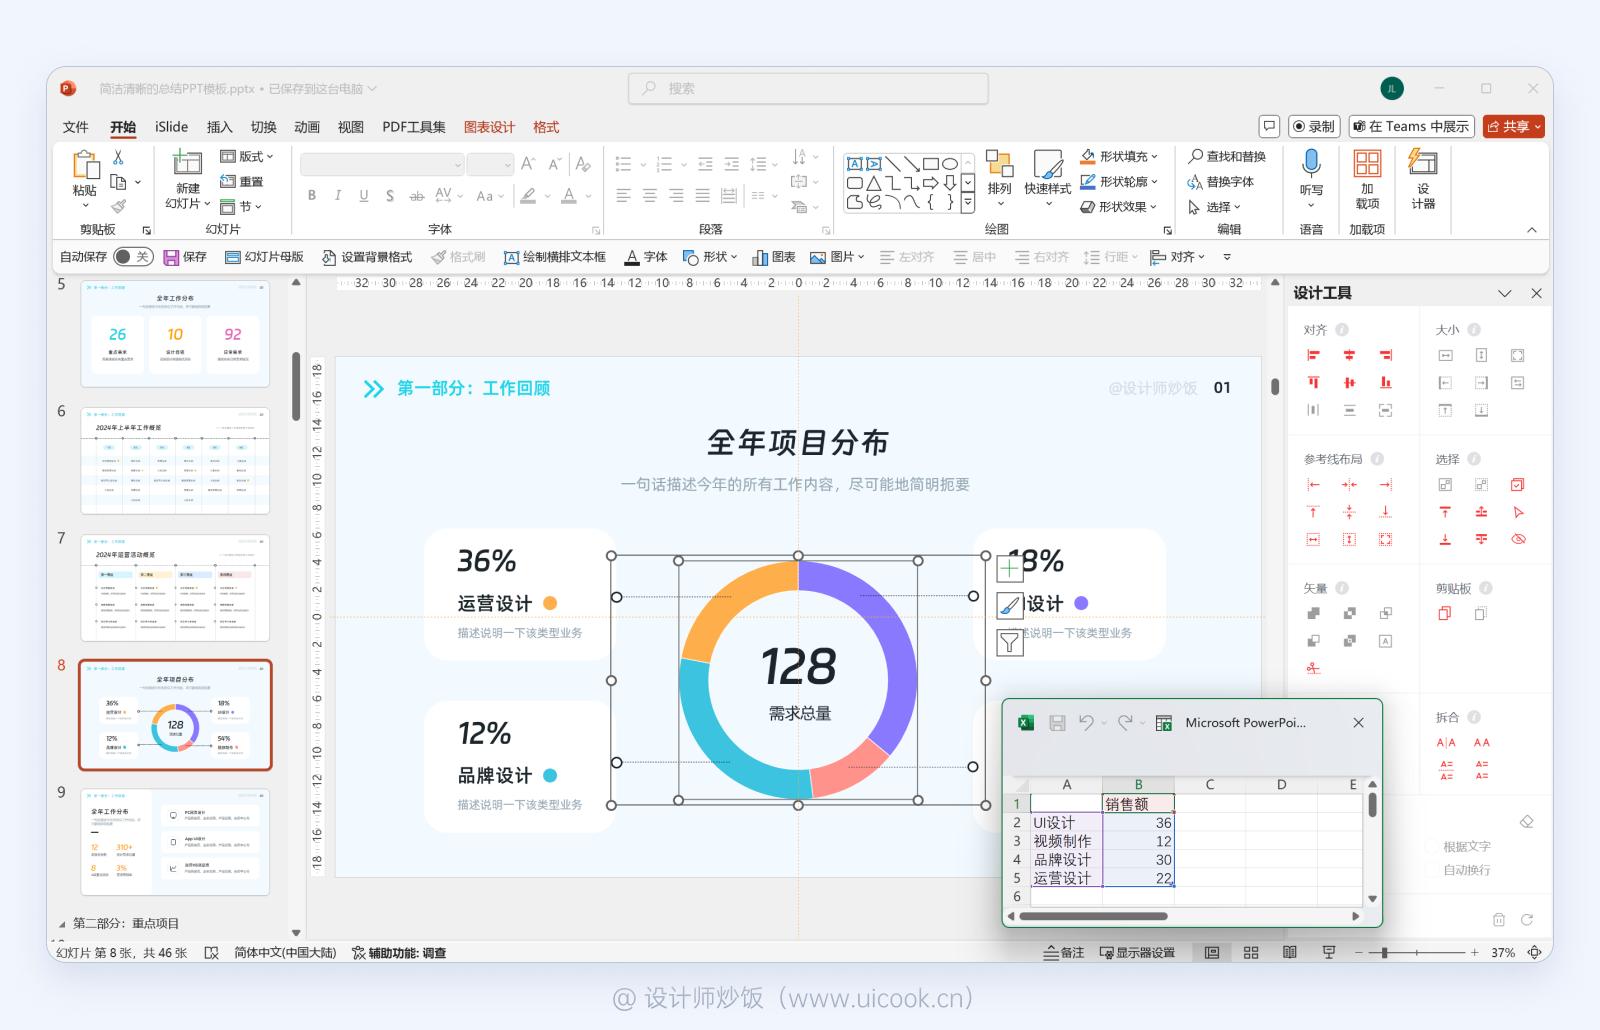
Task: Click the clear formatting icon
Action: (x=583, y=164)
